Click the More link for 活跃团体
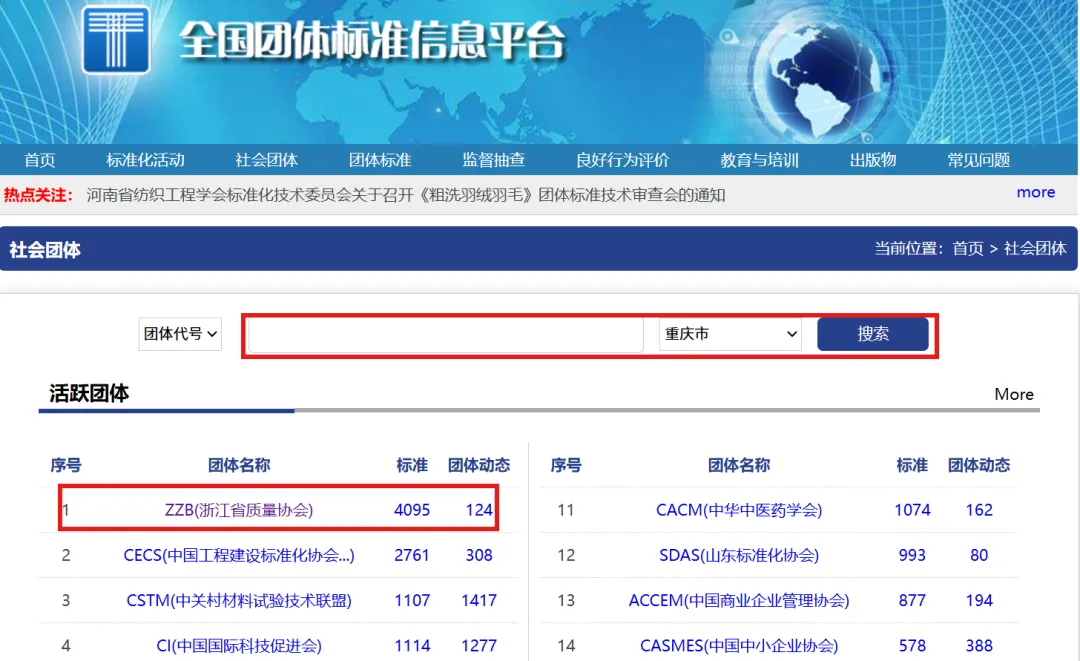1080x661 pixels. click(1014, 394)
